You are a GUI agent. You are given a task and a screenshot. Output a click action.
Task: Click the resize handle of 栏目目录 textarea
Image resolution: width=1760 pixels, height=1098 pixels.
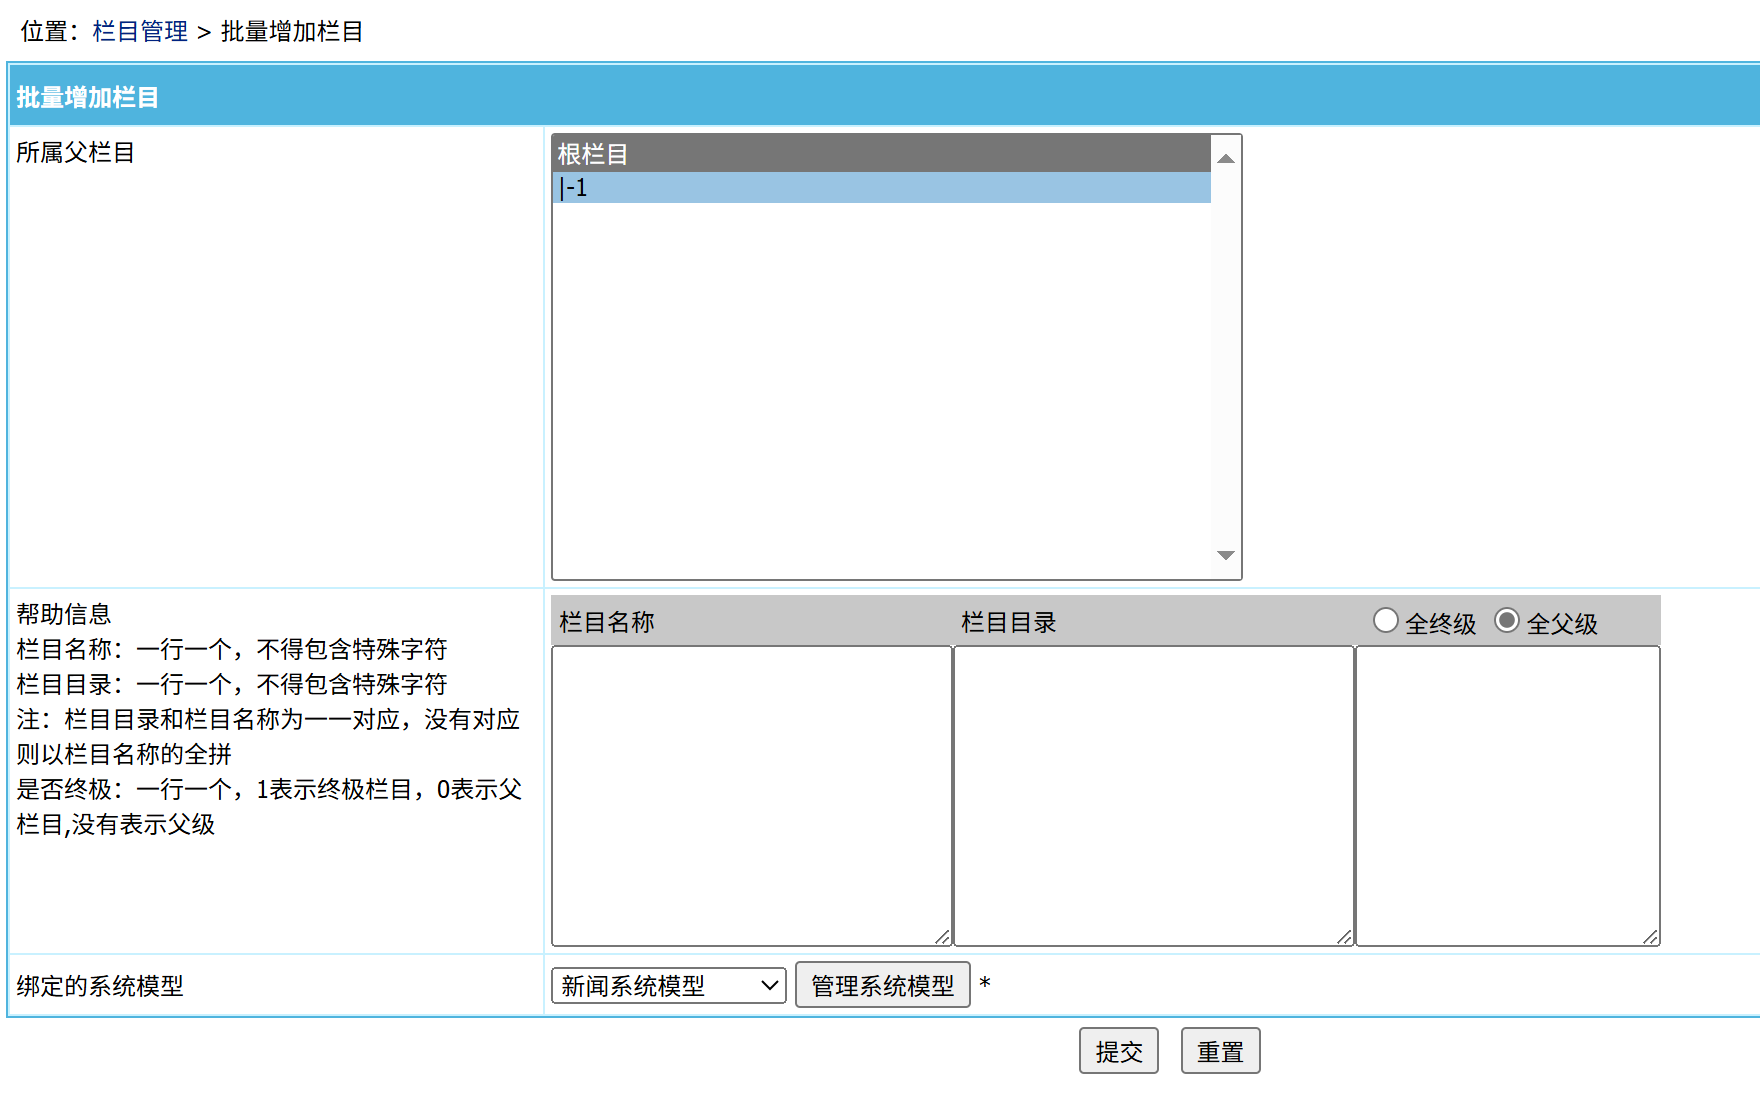(x=1344, y=937)
